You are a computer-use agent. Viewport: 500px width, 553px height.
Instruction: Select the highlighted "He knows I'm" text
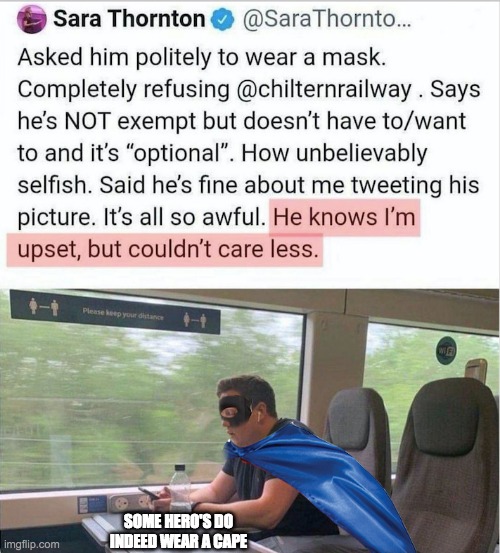pos(344,217)
